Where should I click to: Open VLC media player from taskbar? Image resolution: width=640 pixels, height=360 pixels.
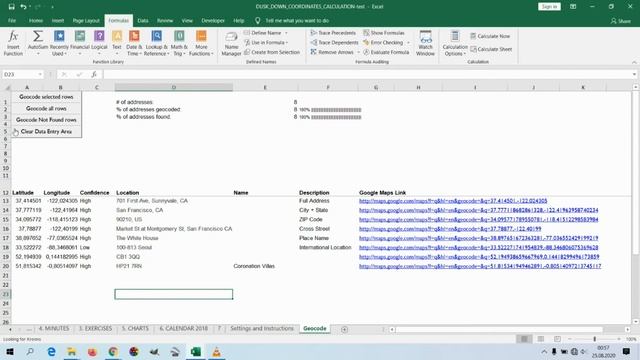(x=216, y=351)
